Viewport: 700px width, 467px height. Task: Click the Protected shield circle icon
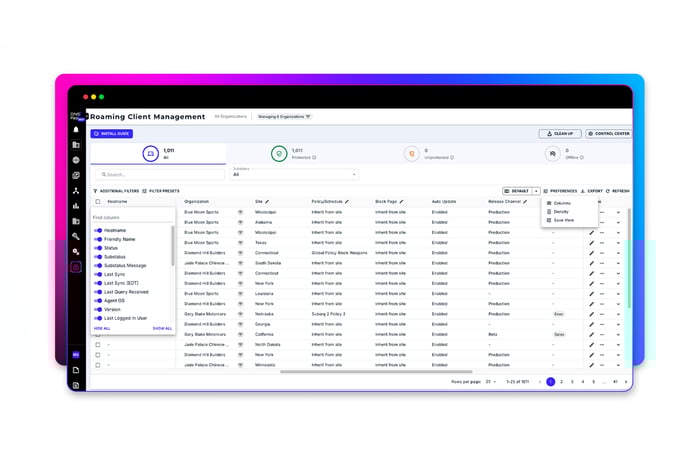pos(279,154)
